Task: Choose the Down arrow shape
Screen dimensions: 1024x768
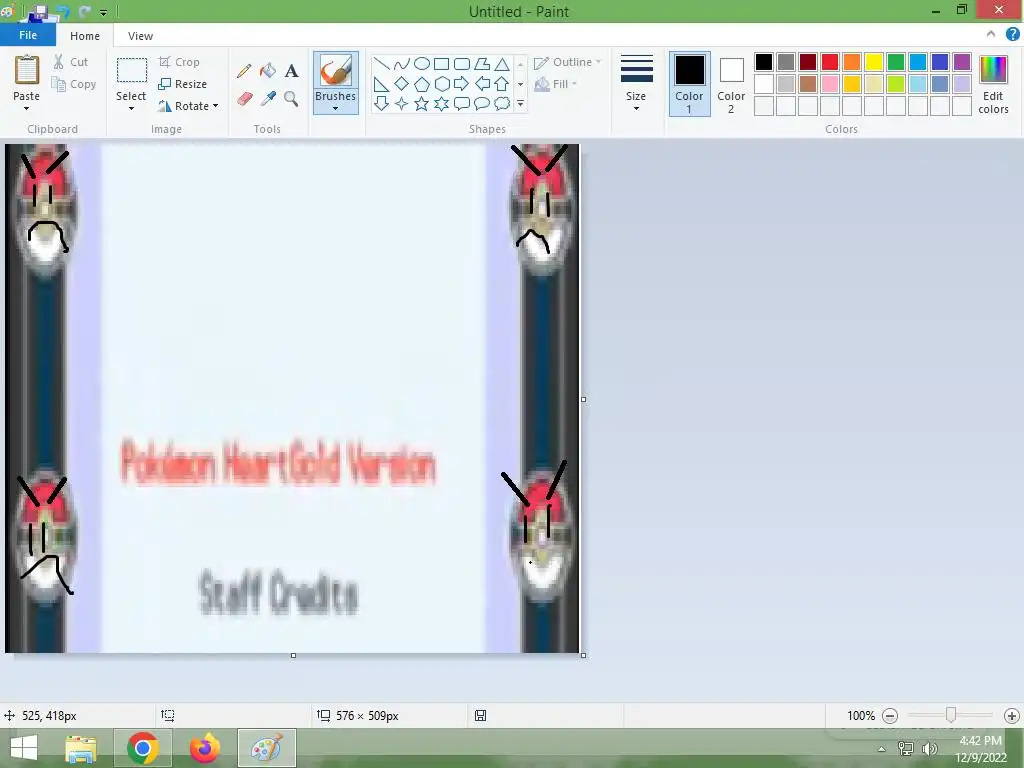Action: pyautogui.click(x=381, y=103)
